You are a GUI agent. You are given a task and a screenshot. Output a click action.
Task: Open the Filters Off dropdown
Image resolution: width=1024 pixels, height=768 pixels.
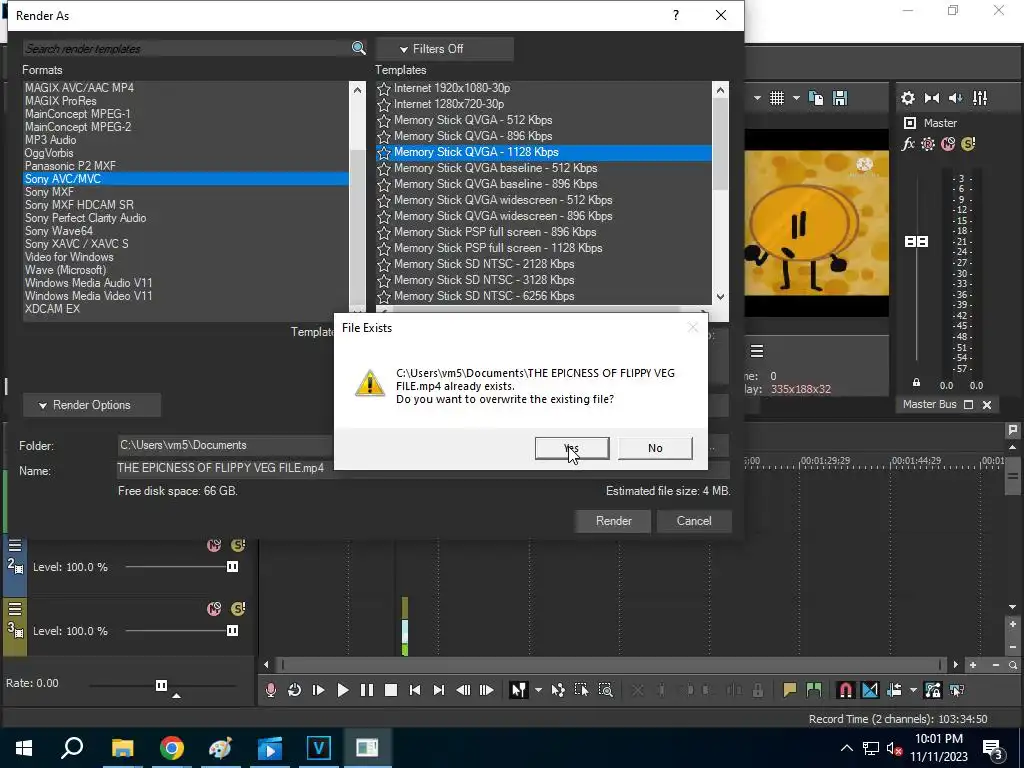coord(444,49)
